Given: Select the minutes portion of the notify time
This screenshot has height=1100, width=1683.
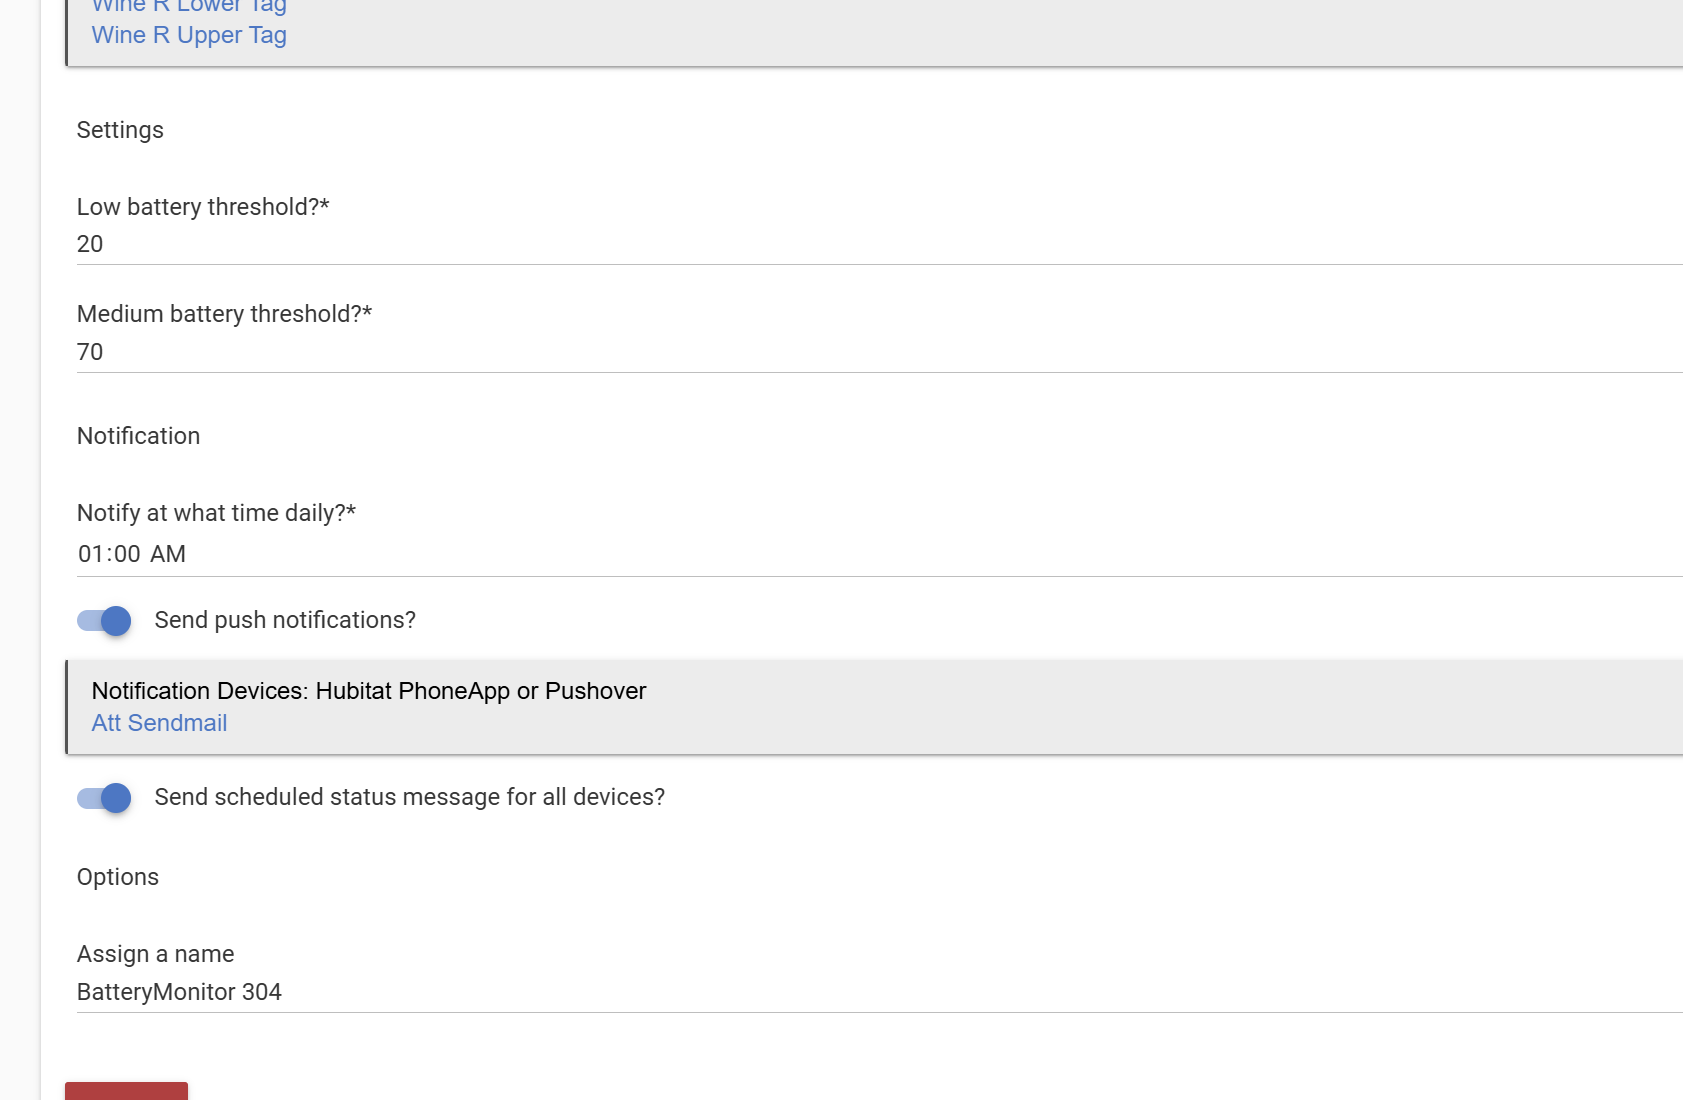Looking at the screenshot, I should pos(127,554).
